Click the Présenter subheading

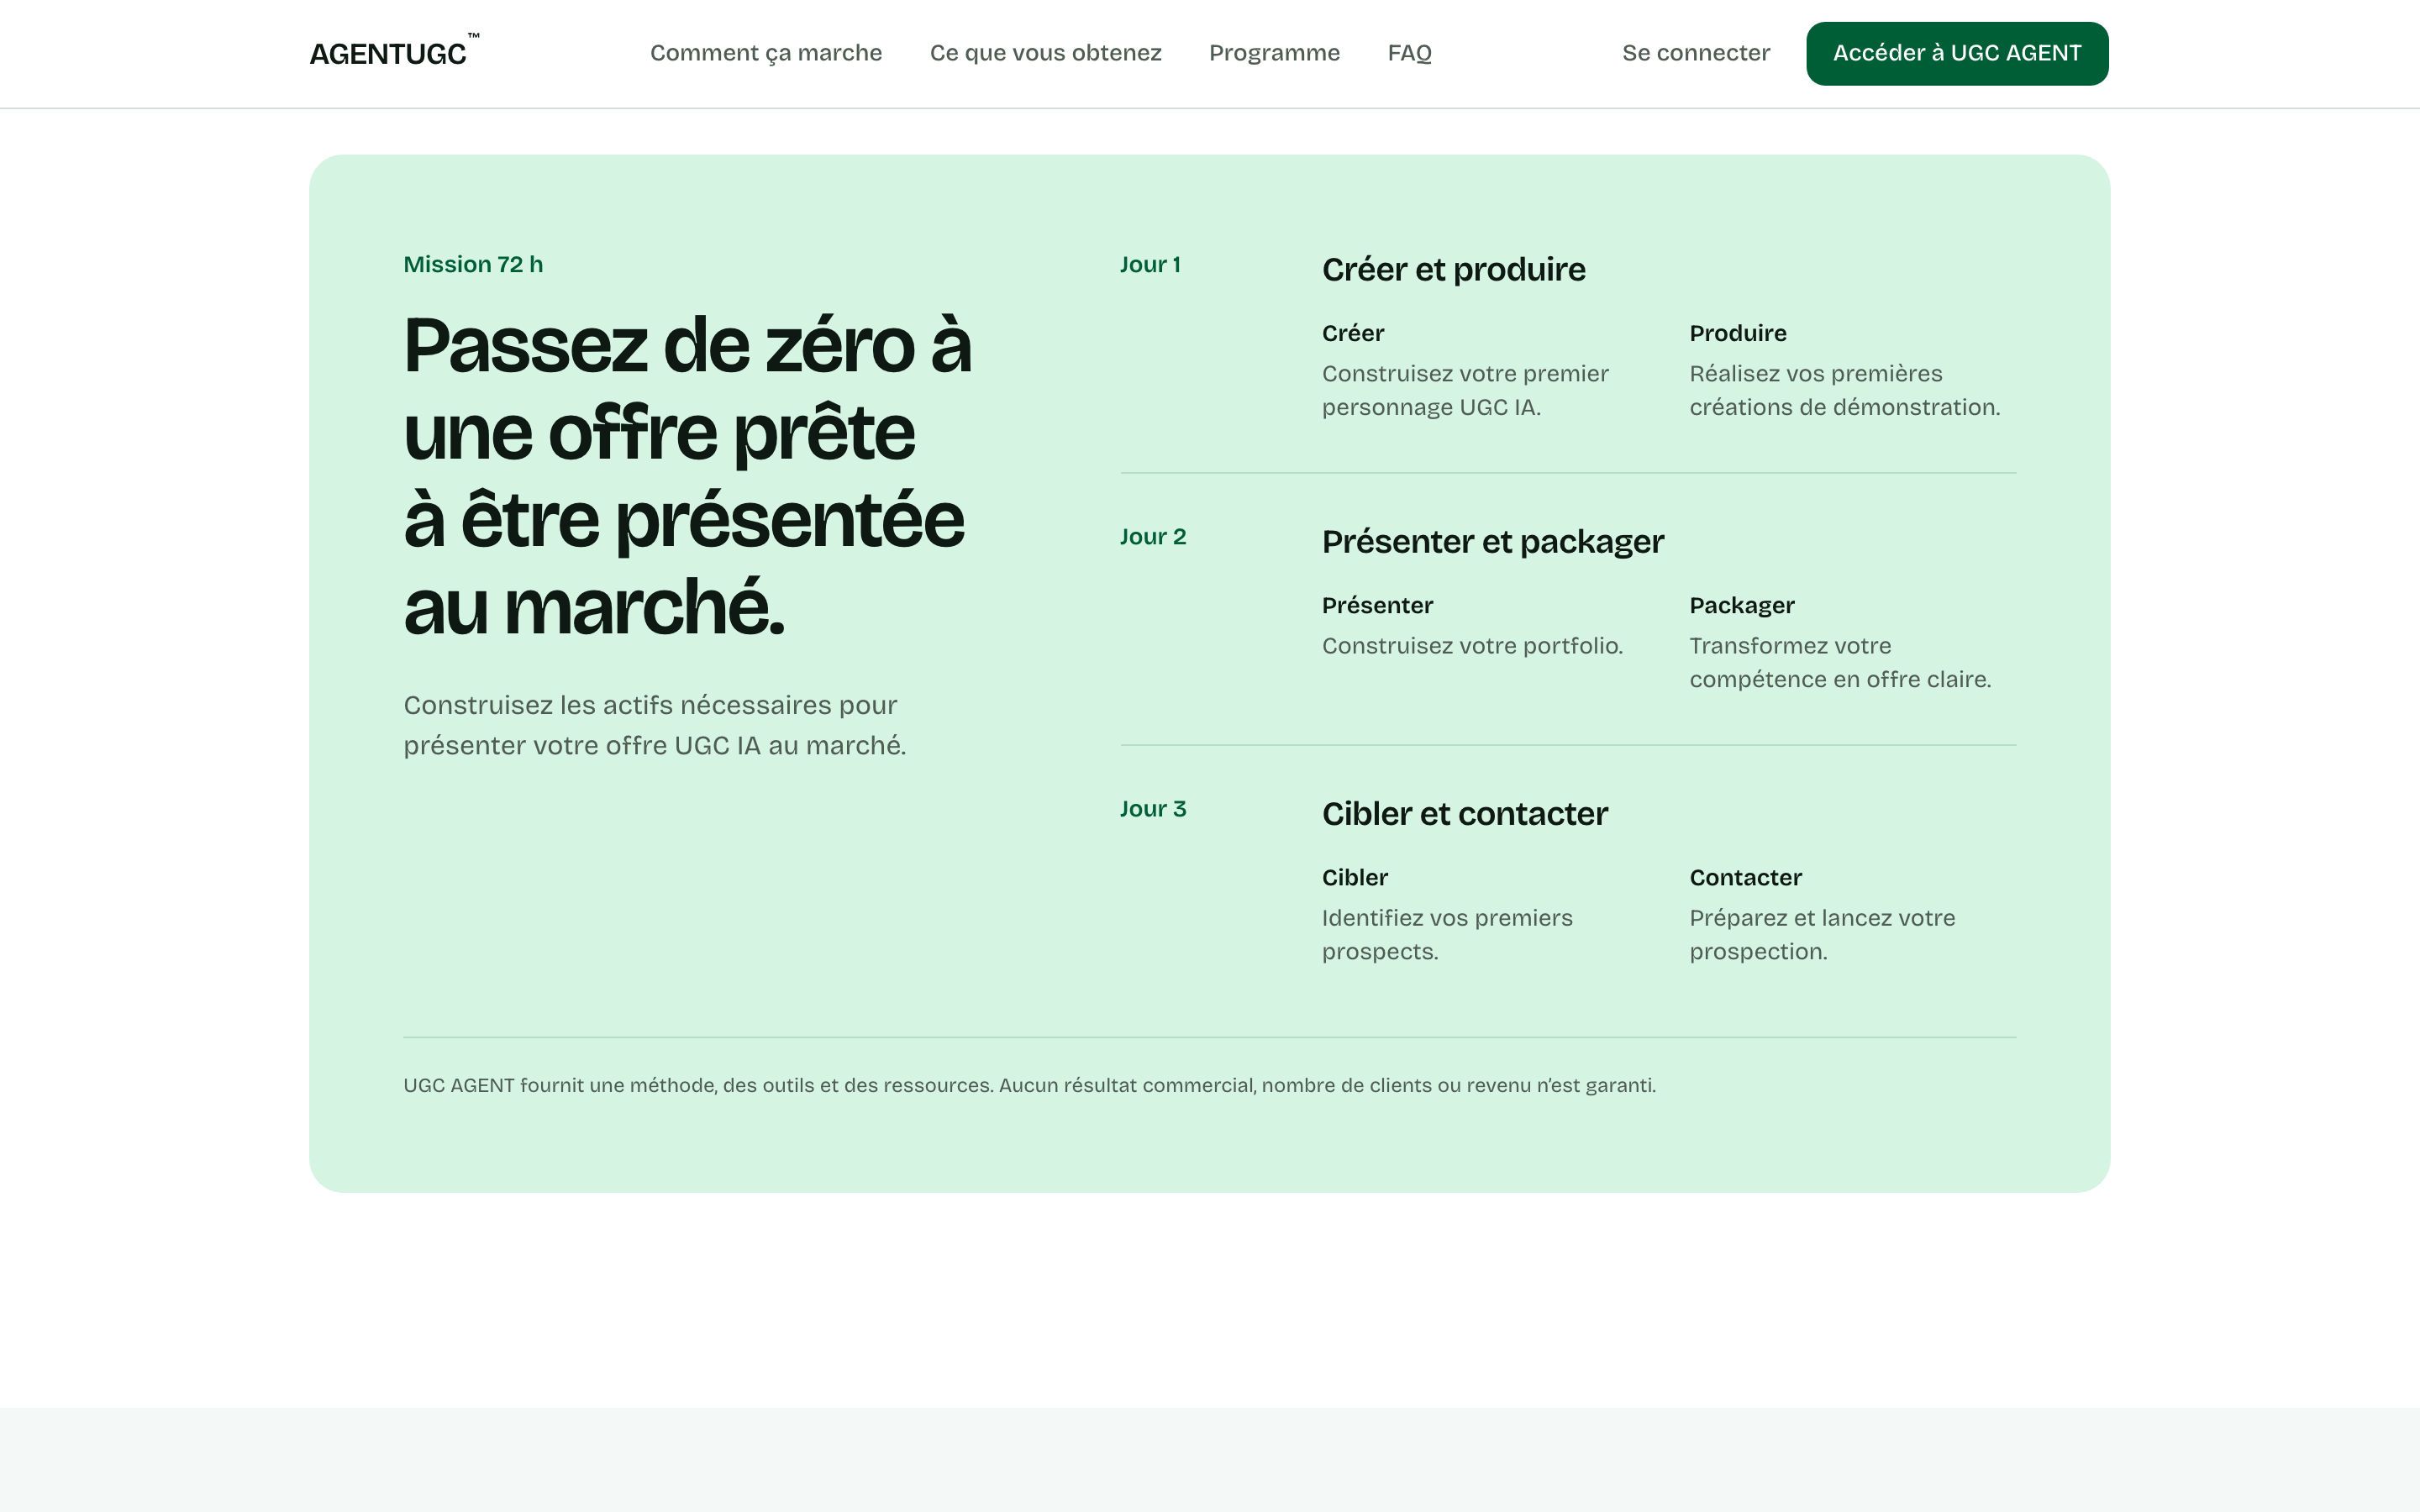click(1377, 605)
